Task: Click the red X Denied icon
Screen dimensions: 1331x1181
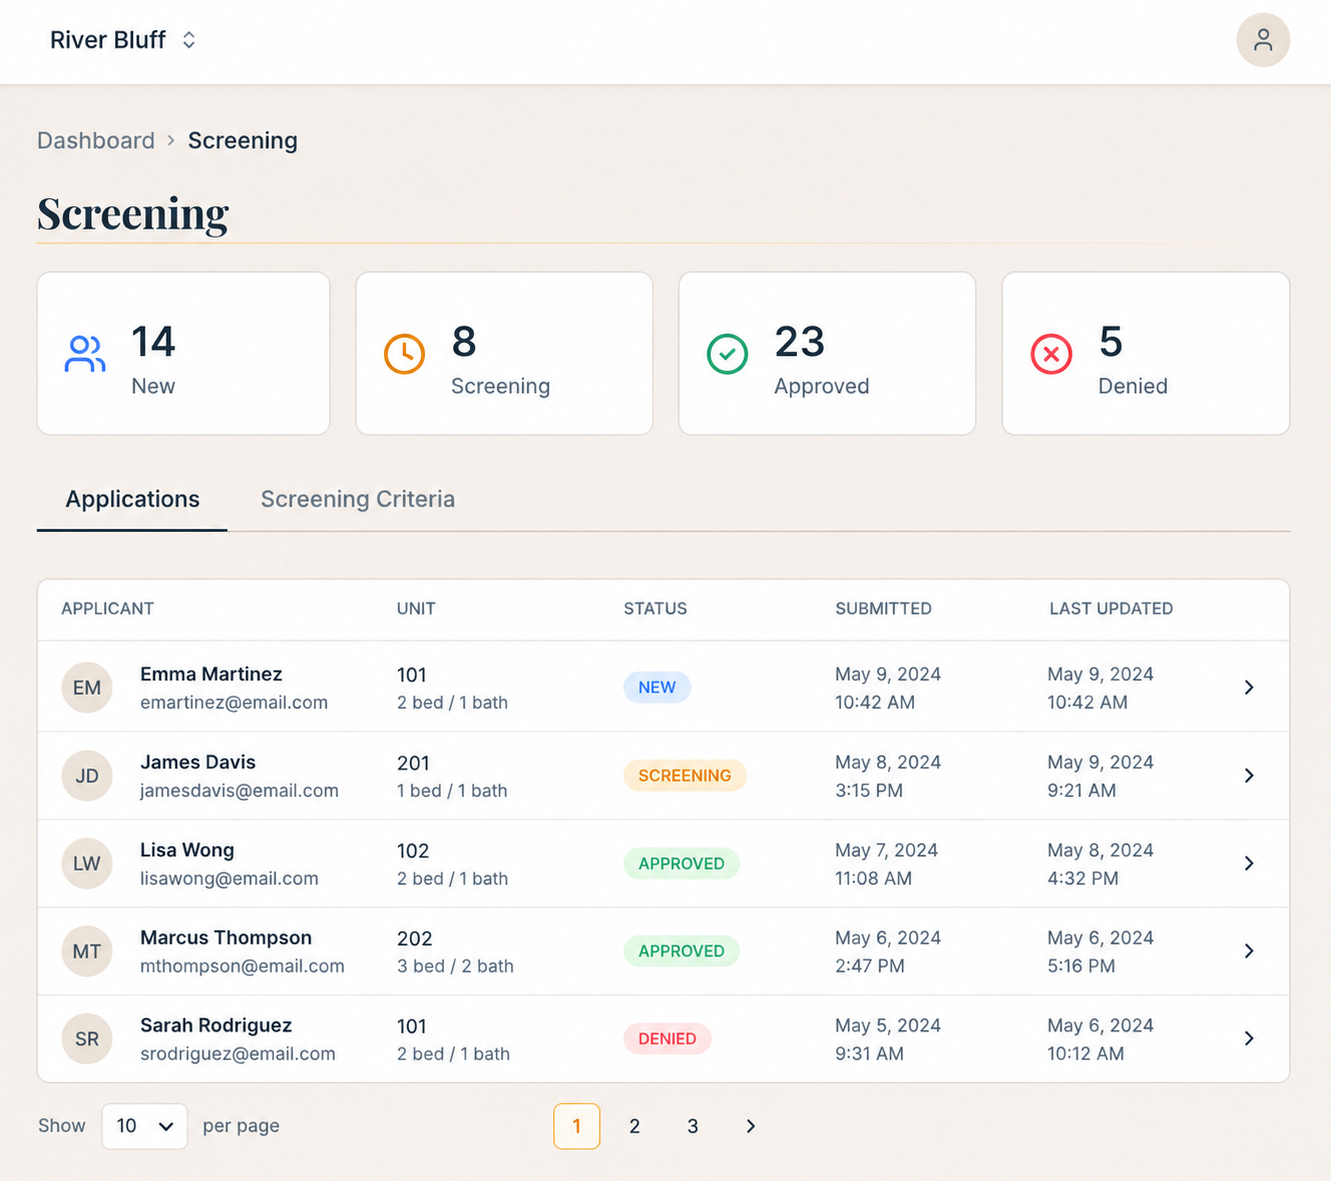Action: coord(1051,354)
